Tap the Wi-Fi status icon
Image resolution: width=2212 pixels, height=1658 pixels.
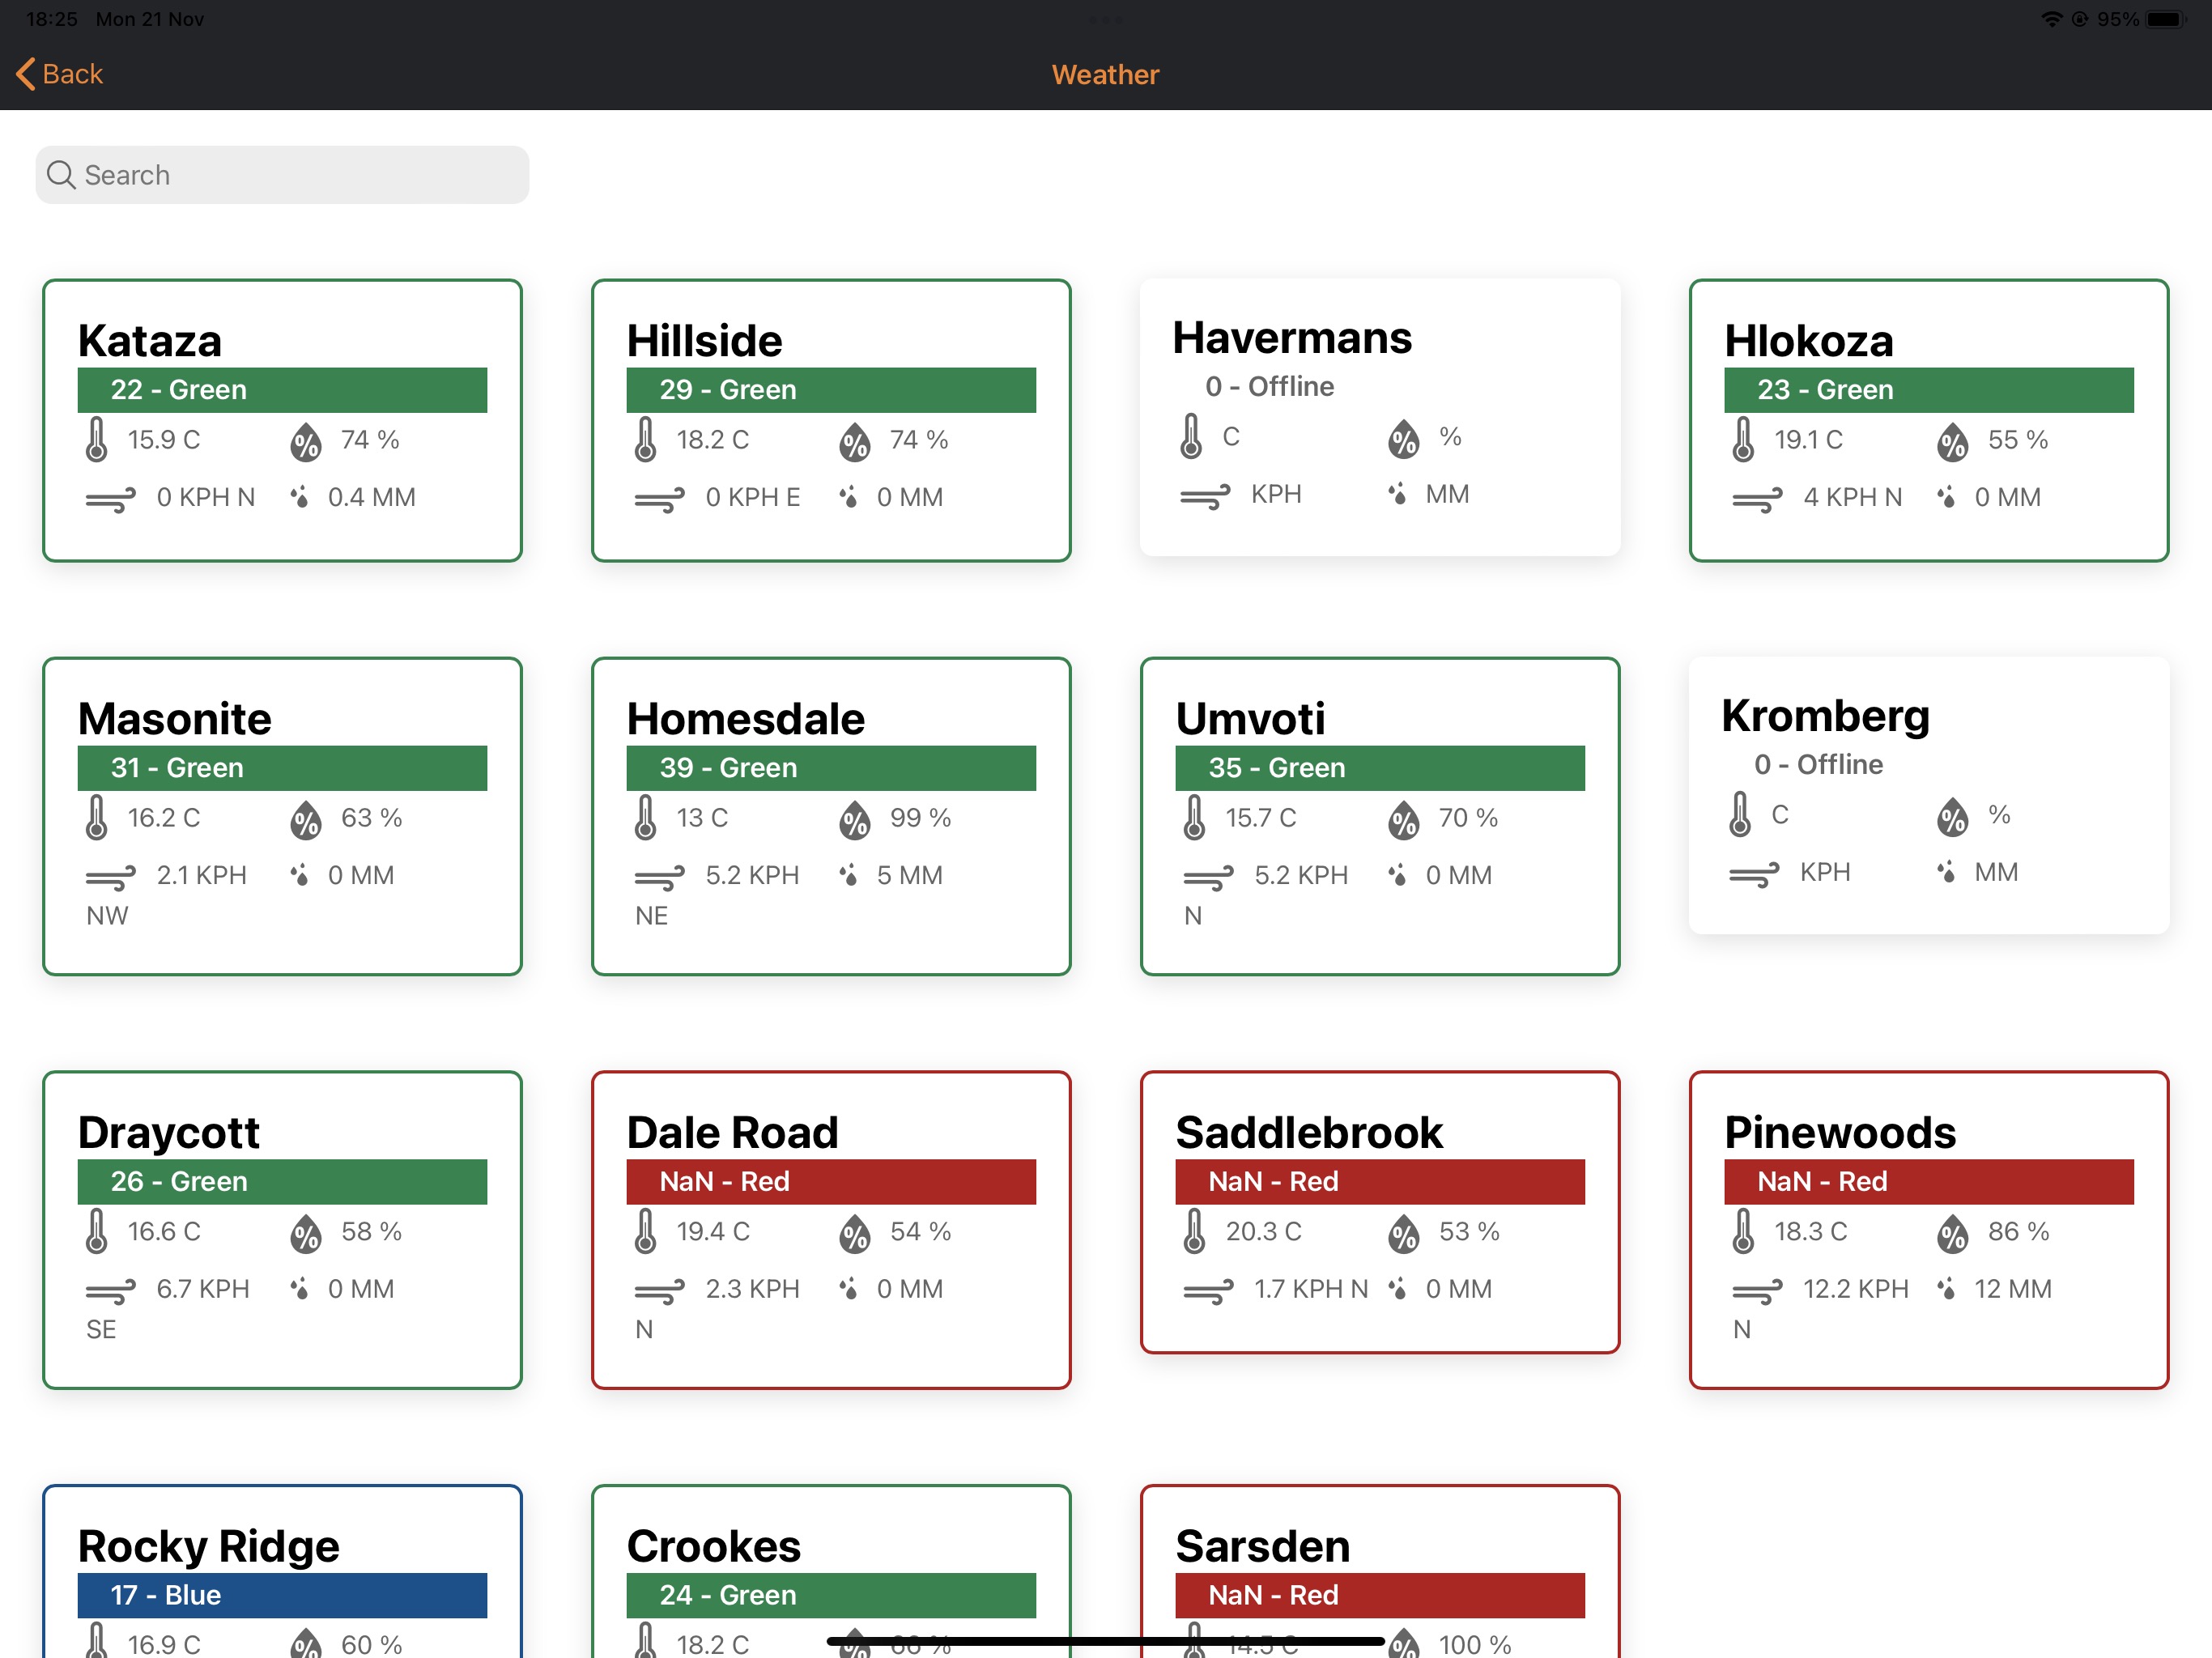[2051, 19]
